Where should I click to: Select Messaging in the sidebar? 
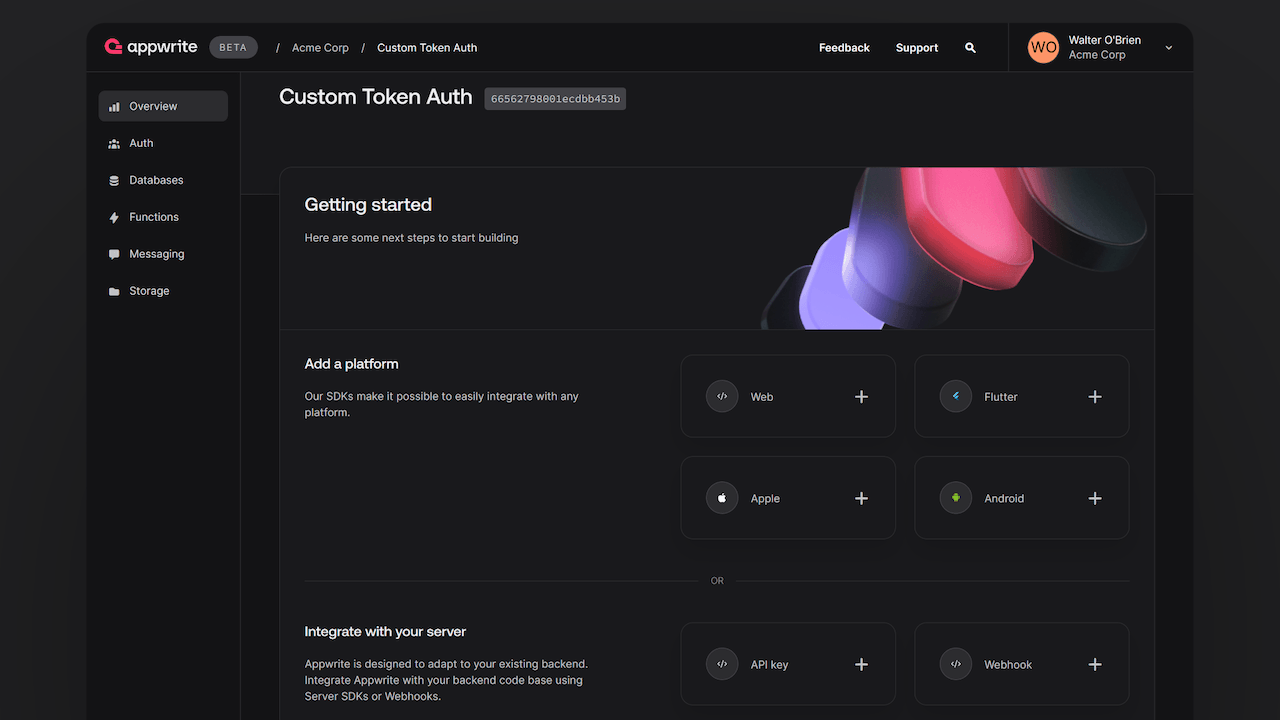[x=156, y=254]
